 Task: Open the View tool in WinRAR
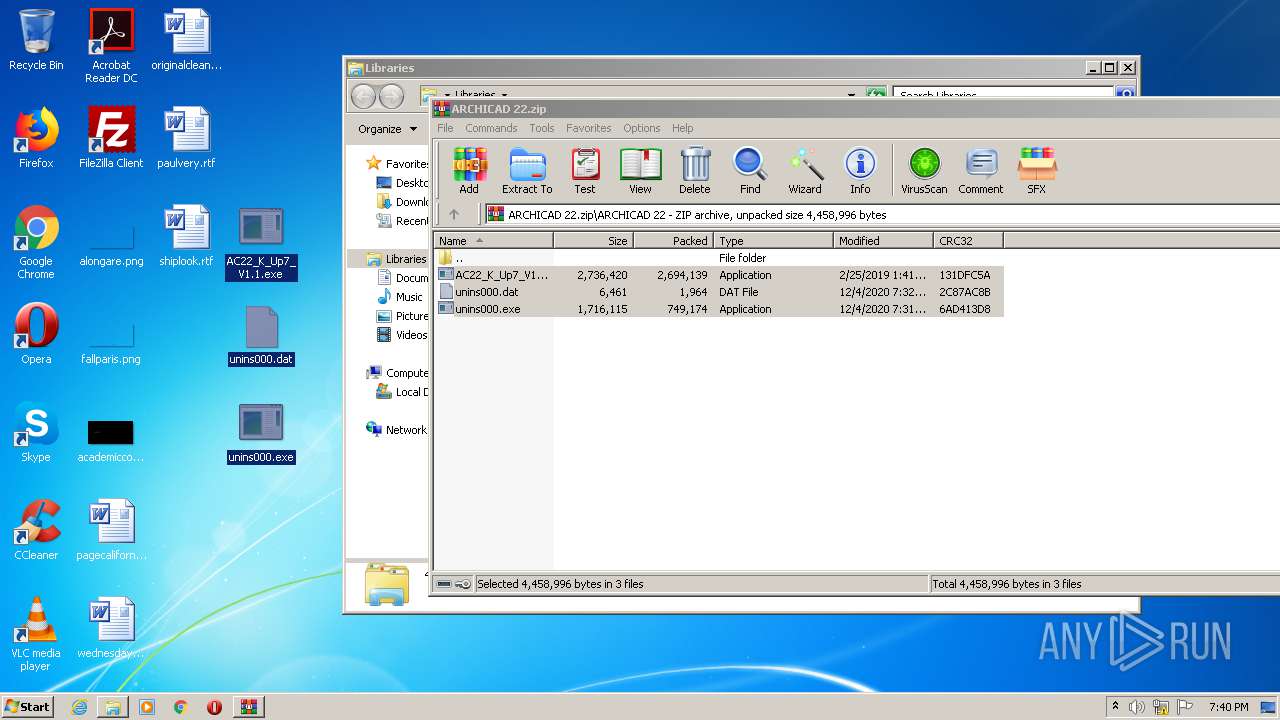coord(640,170)
